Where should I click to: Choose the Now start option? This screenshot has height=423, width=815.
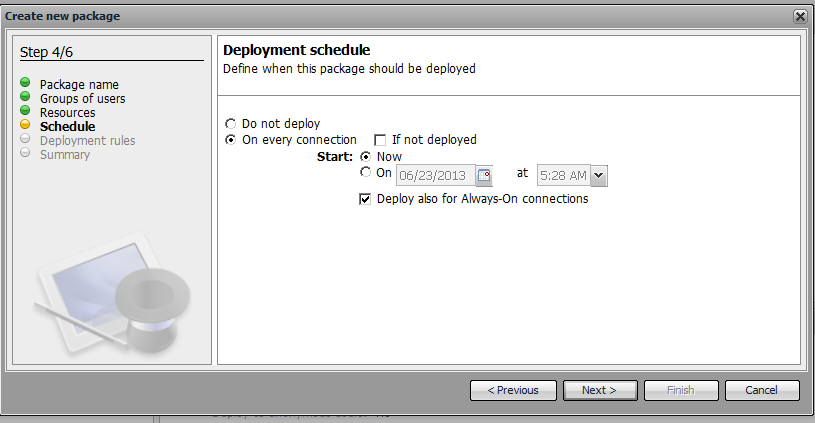tap(366, 157)
